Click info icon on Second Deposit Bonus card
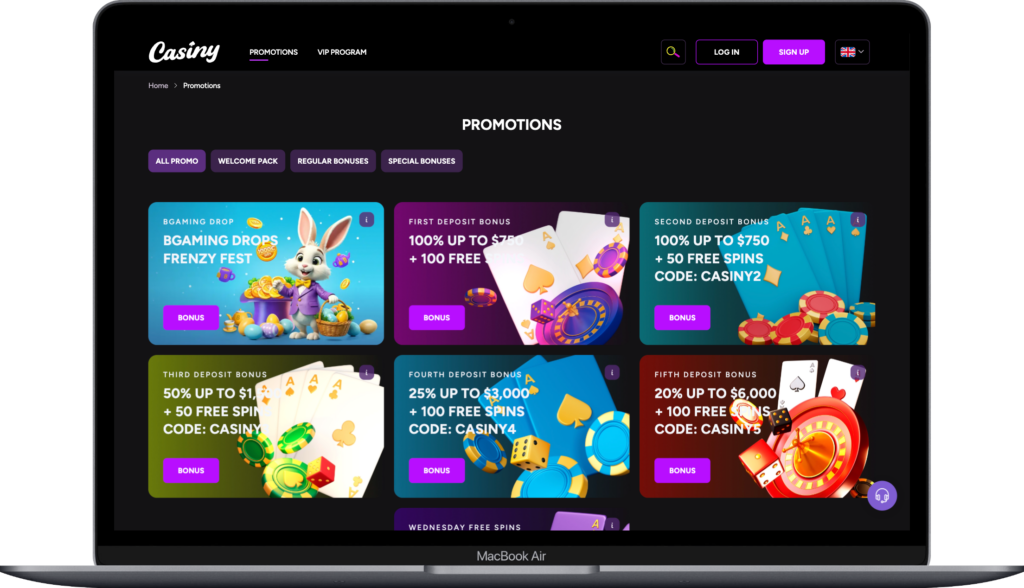 (857, 220)
